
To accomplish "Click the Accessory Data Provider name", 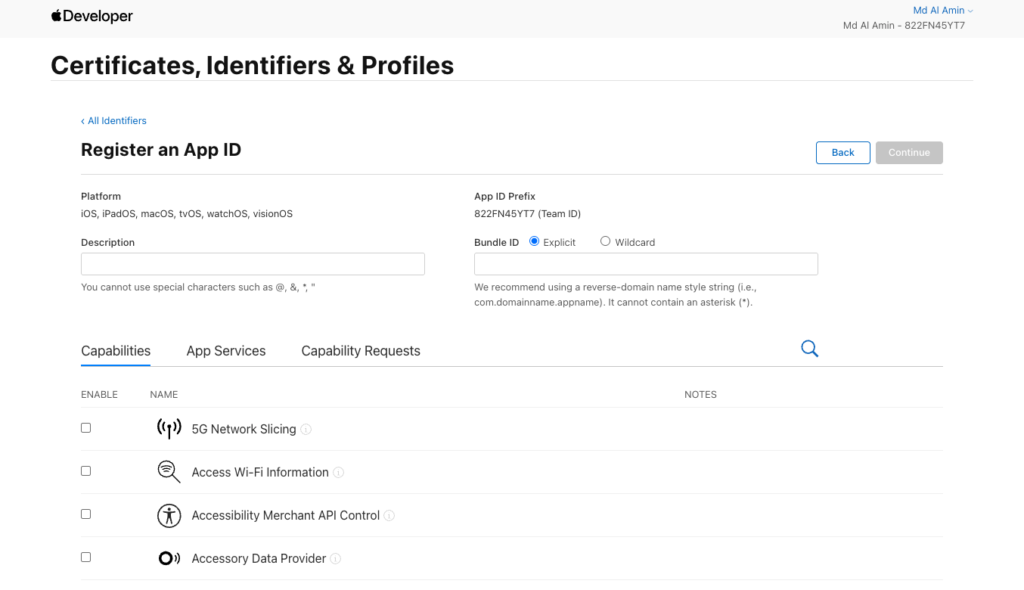I will click(x=259, y=559).
